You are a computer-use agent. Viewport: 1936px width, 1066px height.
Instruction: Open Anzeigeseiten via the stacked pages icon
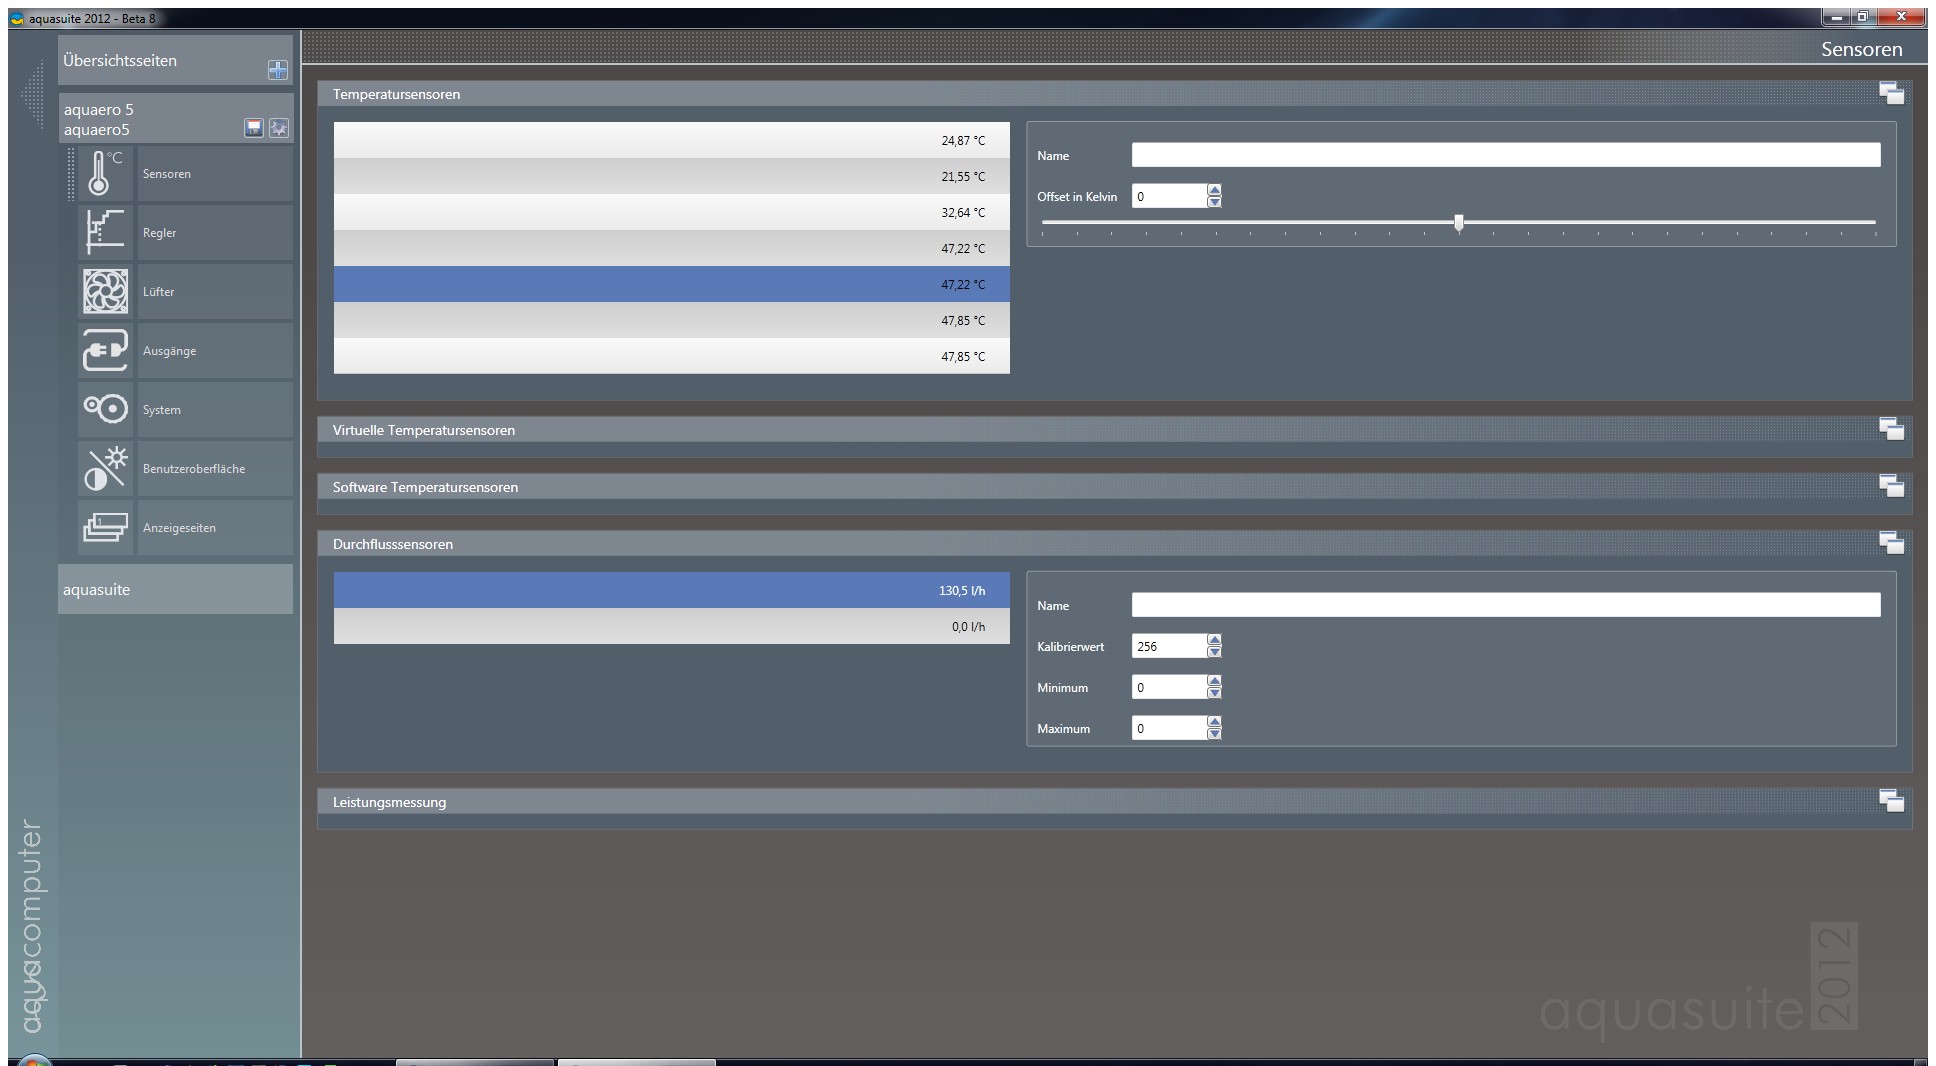(105, 527)
